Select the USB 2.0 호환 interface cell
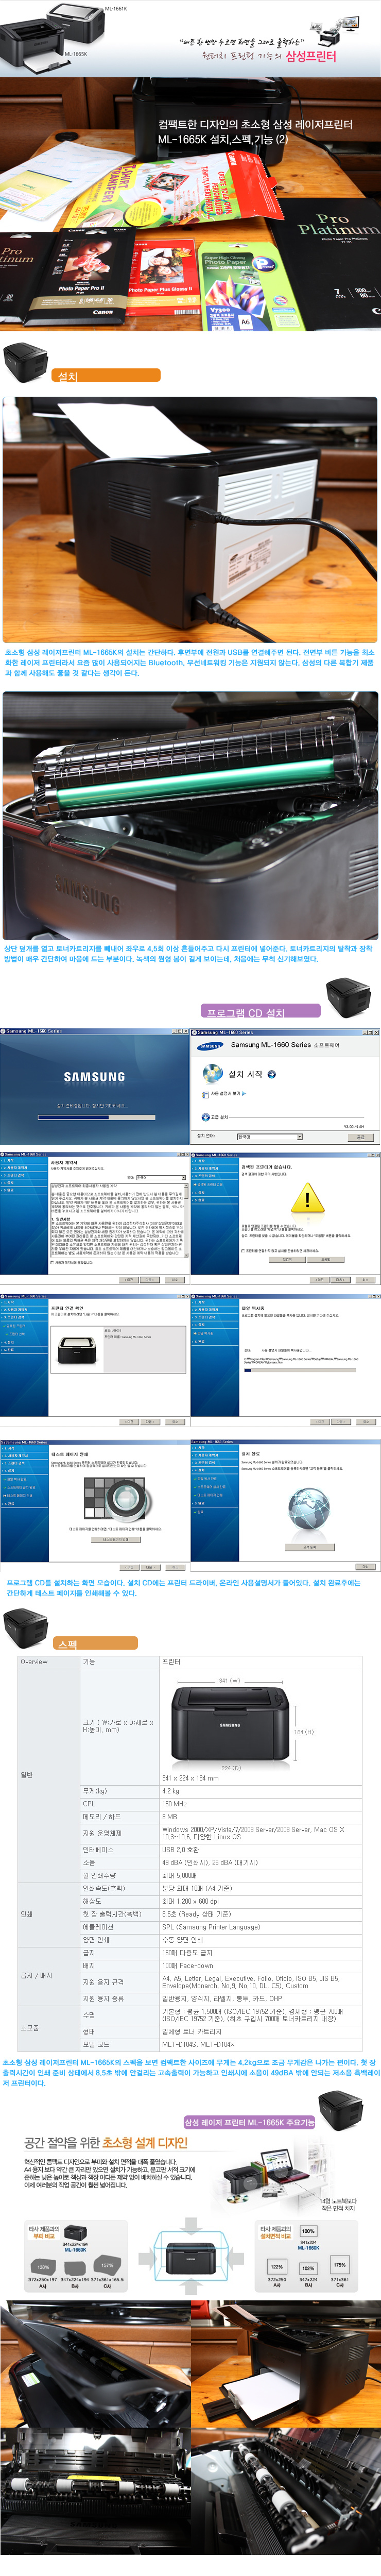This screenshot has height=2576, width=381. (x=260, y=1850)
